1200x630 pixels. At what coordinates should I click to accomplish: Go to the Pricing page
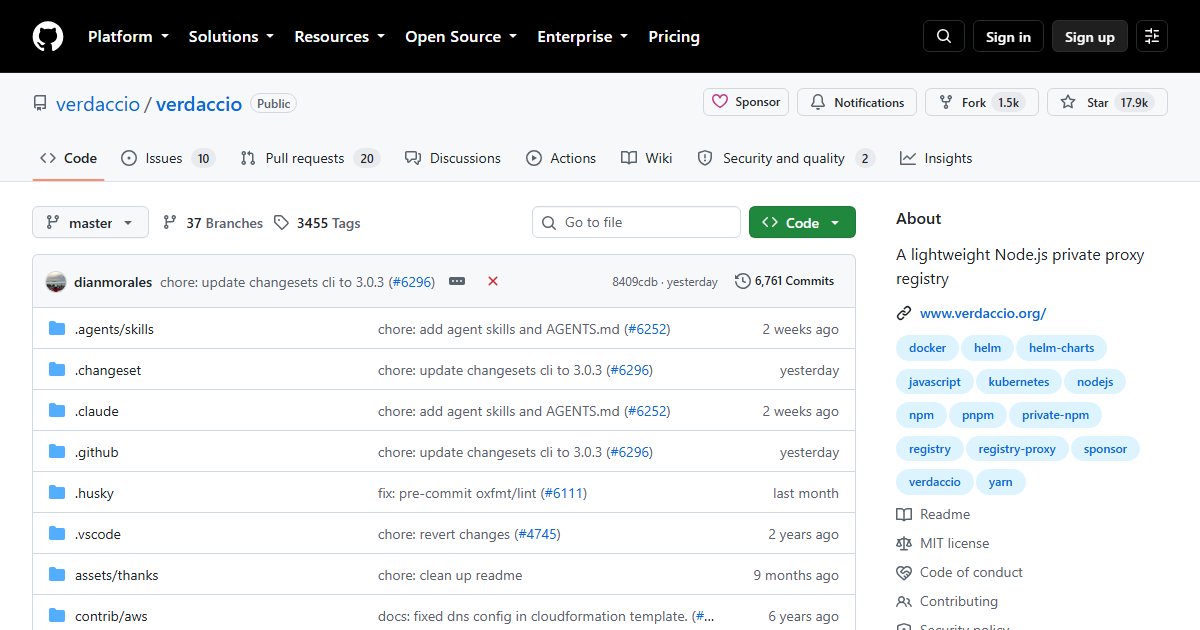click(x=674, y=36)
